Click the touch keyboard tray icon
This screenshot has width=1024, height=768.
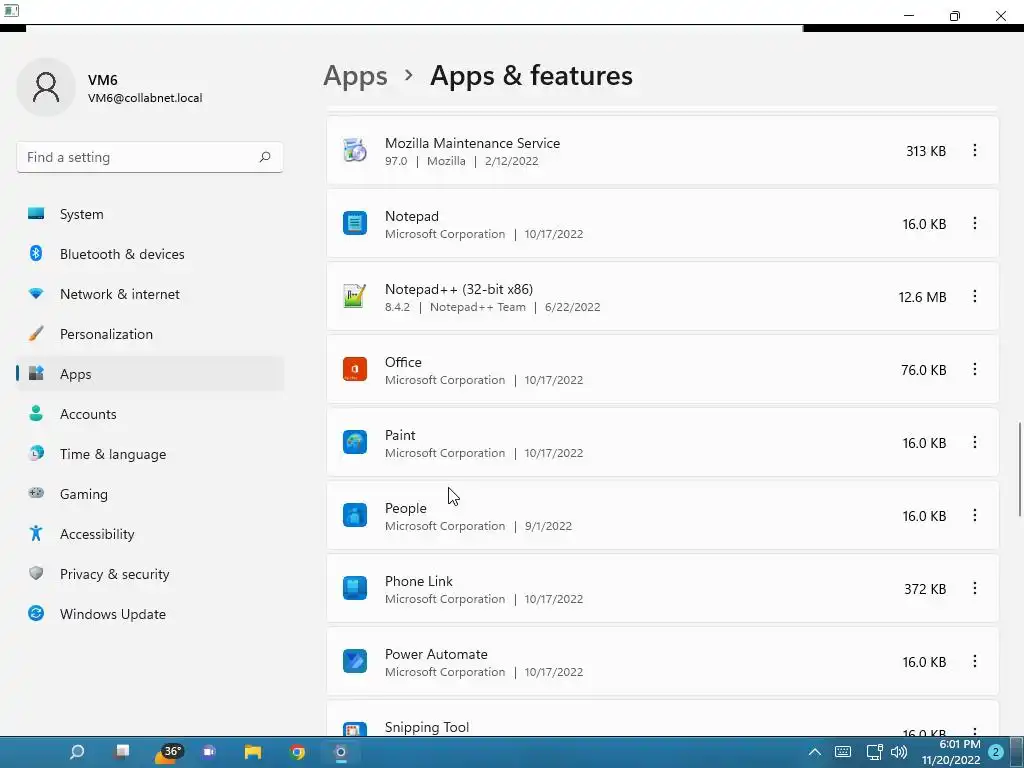[843, 752]
